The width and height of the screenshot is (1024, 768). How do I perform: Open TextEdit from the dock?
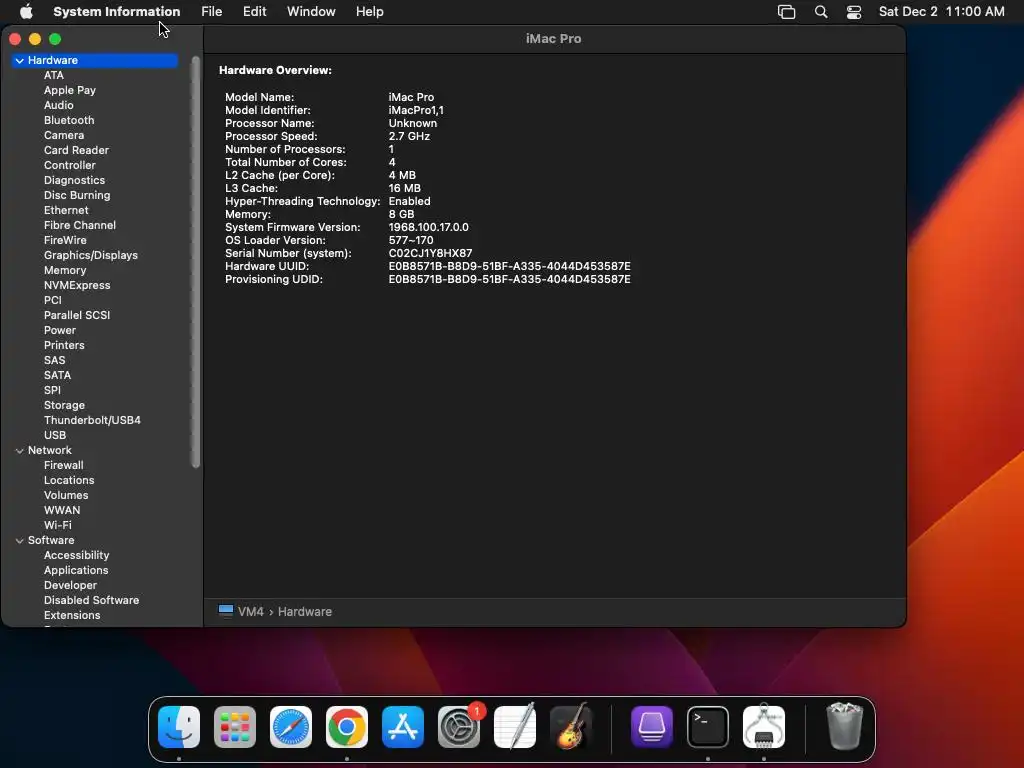515,727
